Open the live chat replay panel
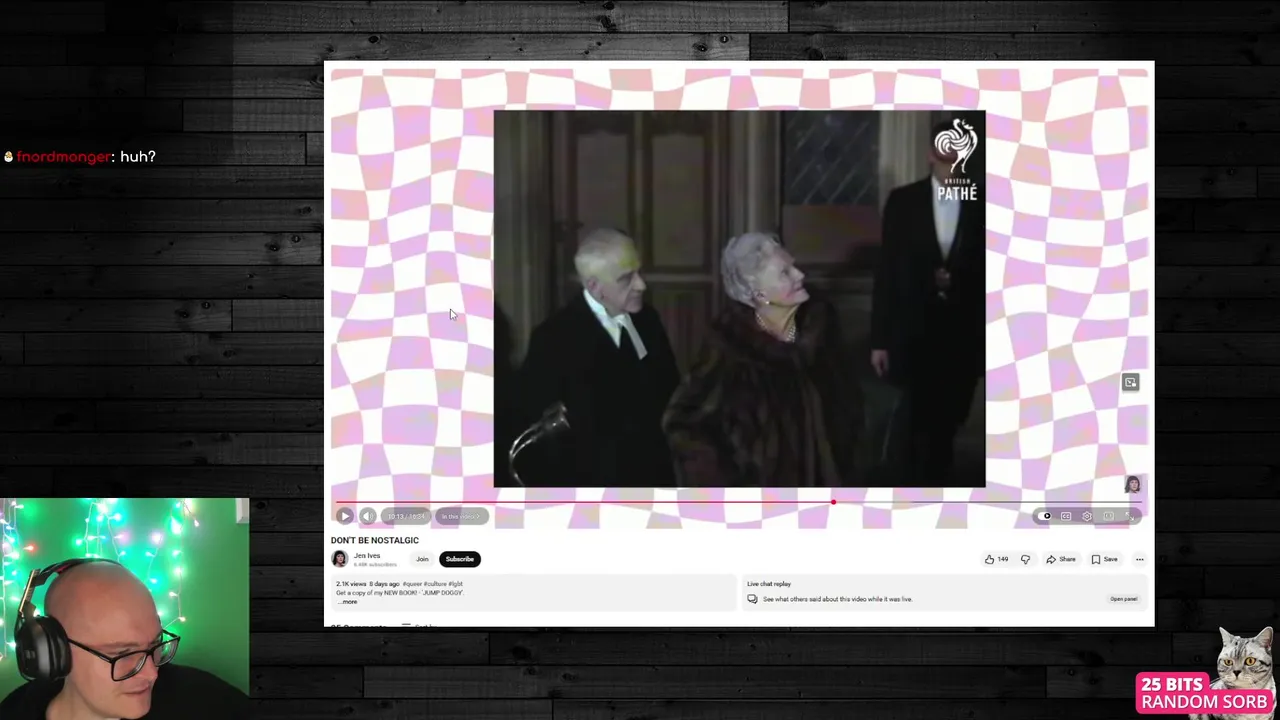The height and width of the screenshot is (720, 1280). [1124, 599]
